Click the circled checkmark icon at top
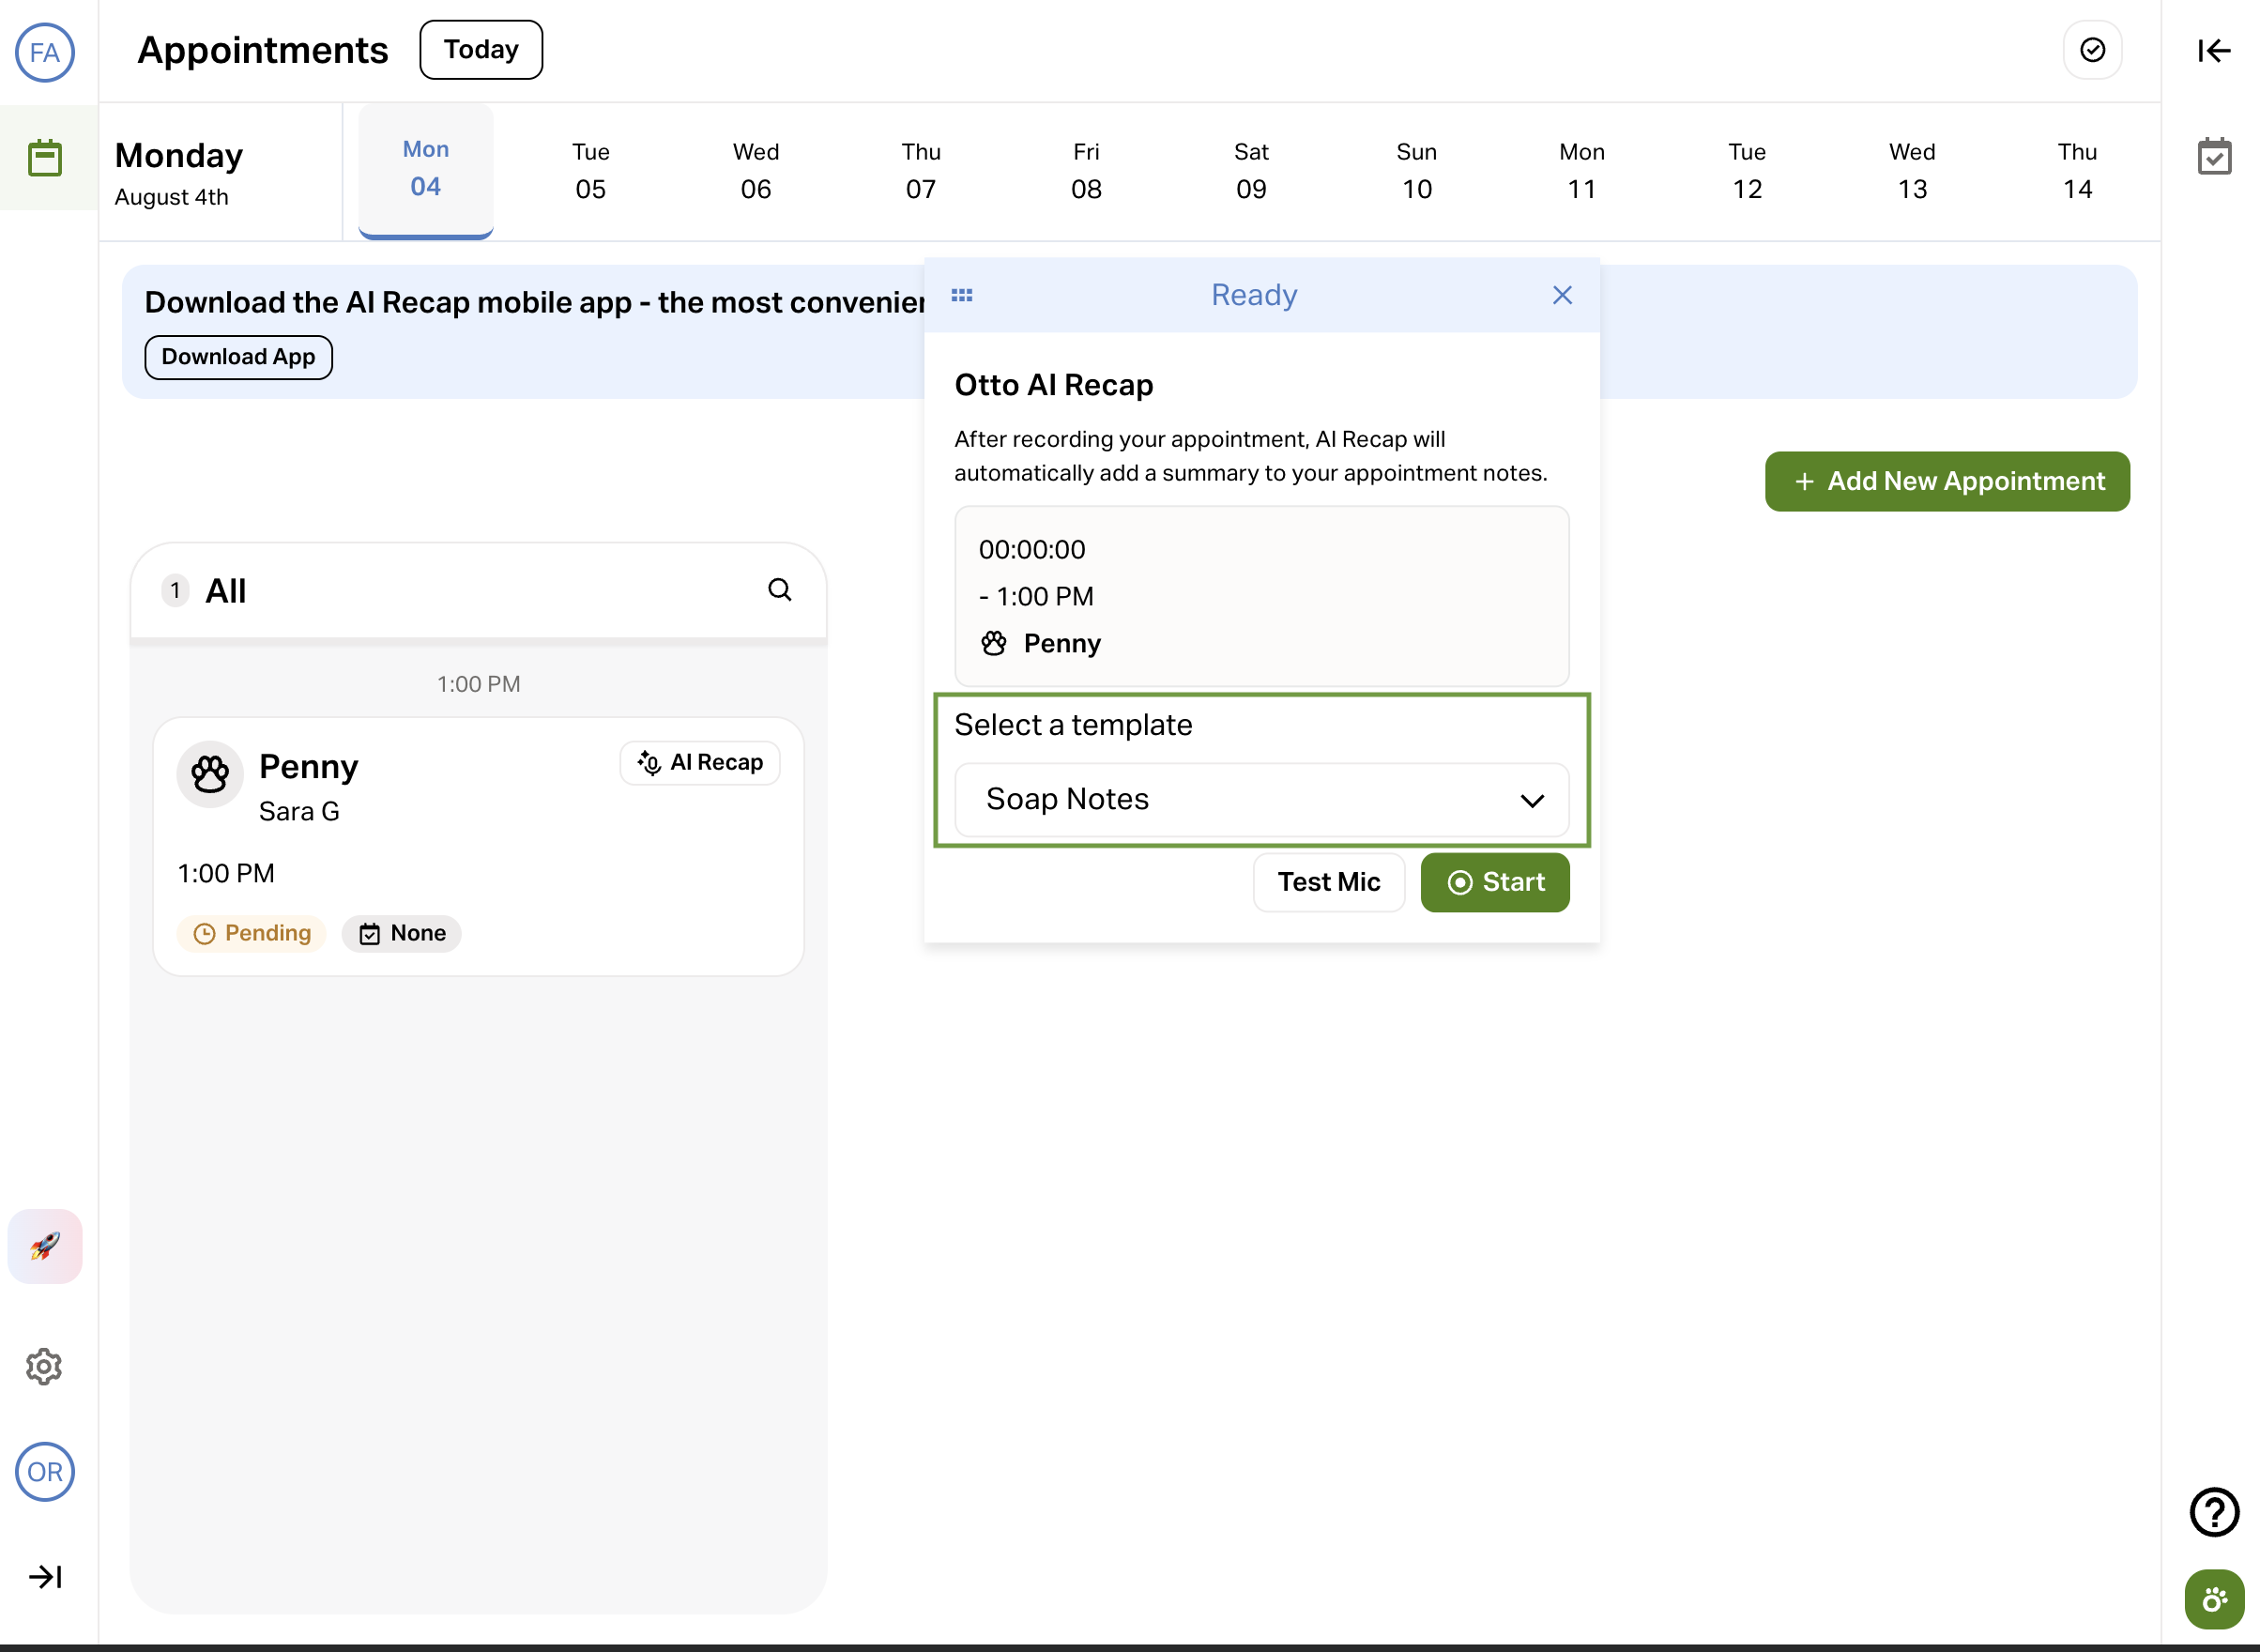The height and width of the screenshot is (1652, 2260). click(x=2092, y=50)
